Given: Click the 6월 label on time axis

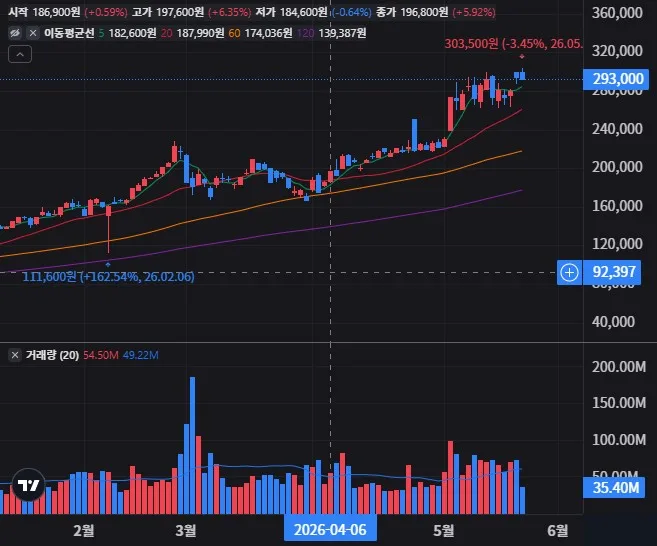Looking at the screenshot, I should coord(558,530).
